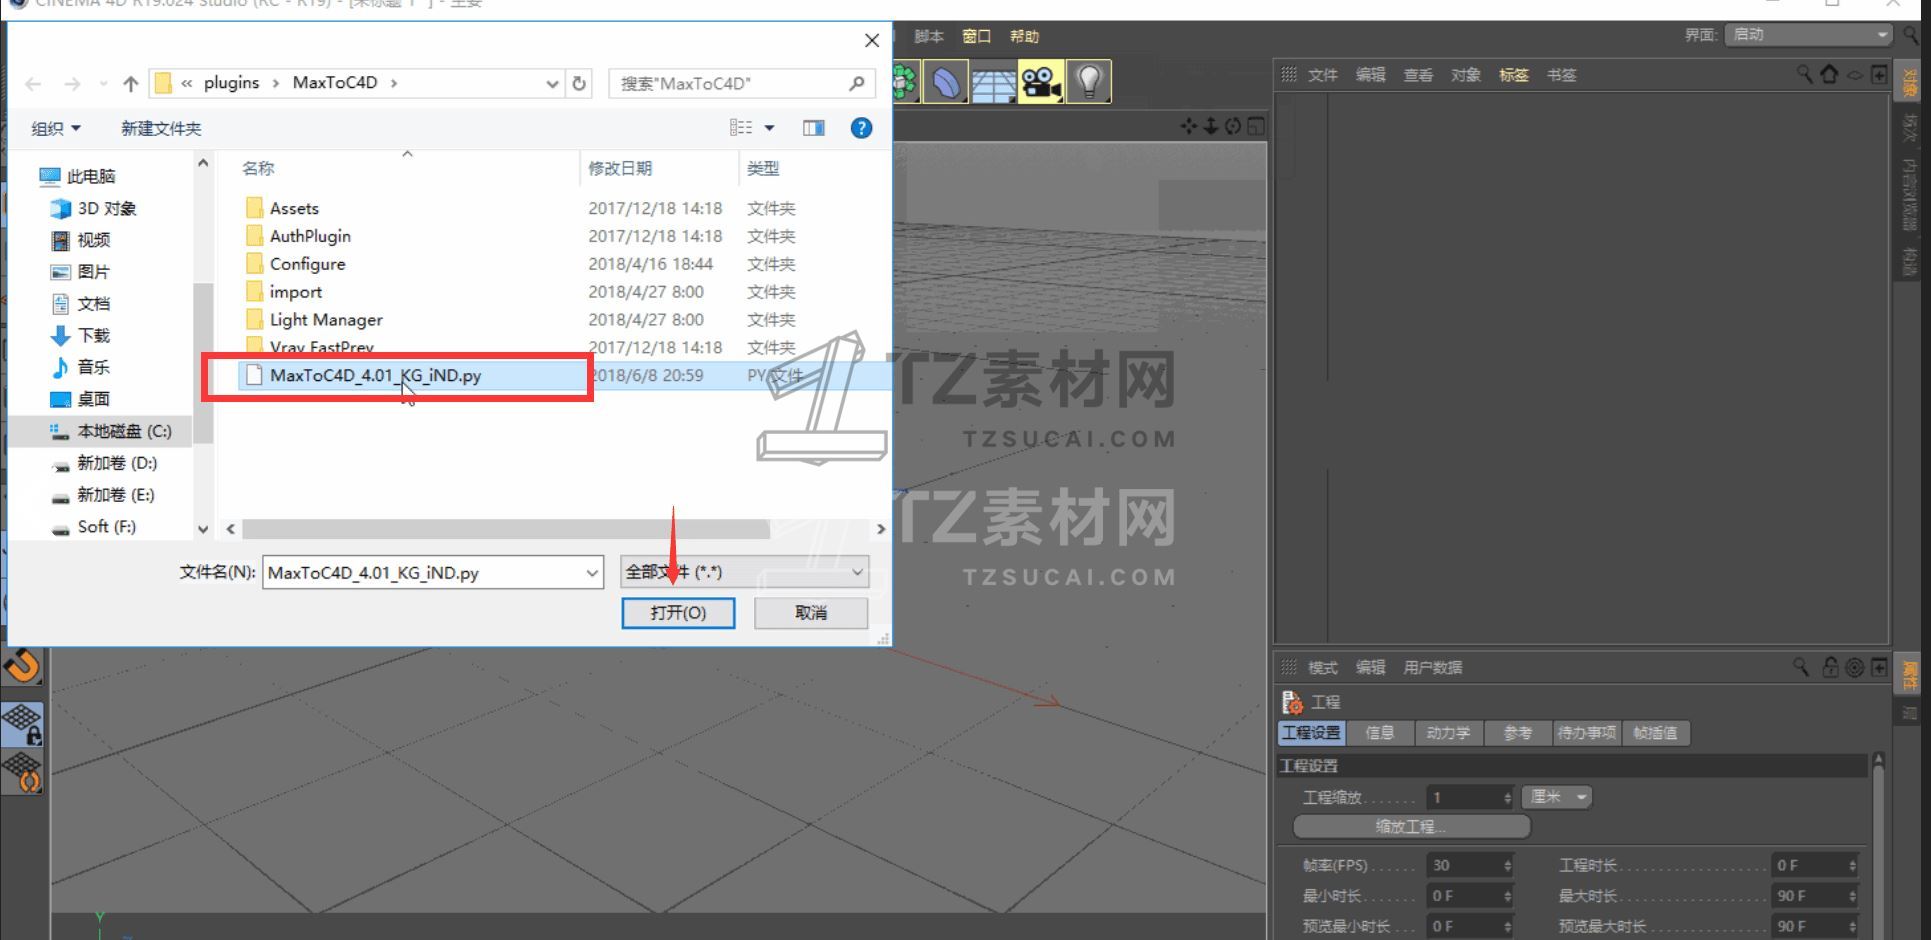
Task: Click dialog help question mark icon
Action: (861, 128)
